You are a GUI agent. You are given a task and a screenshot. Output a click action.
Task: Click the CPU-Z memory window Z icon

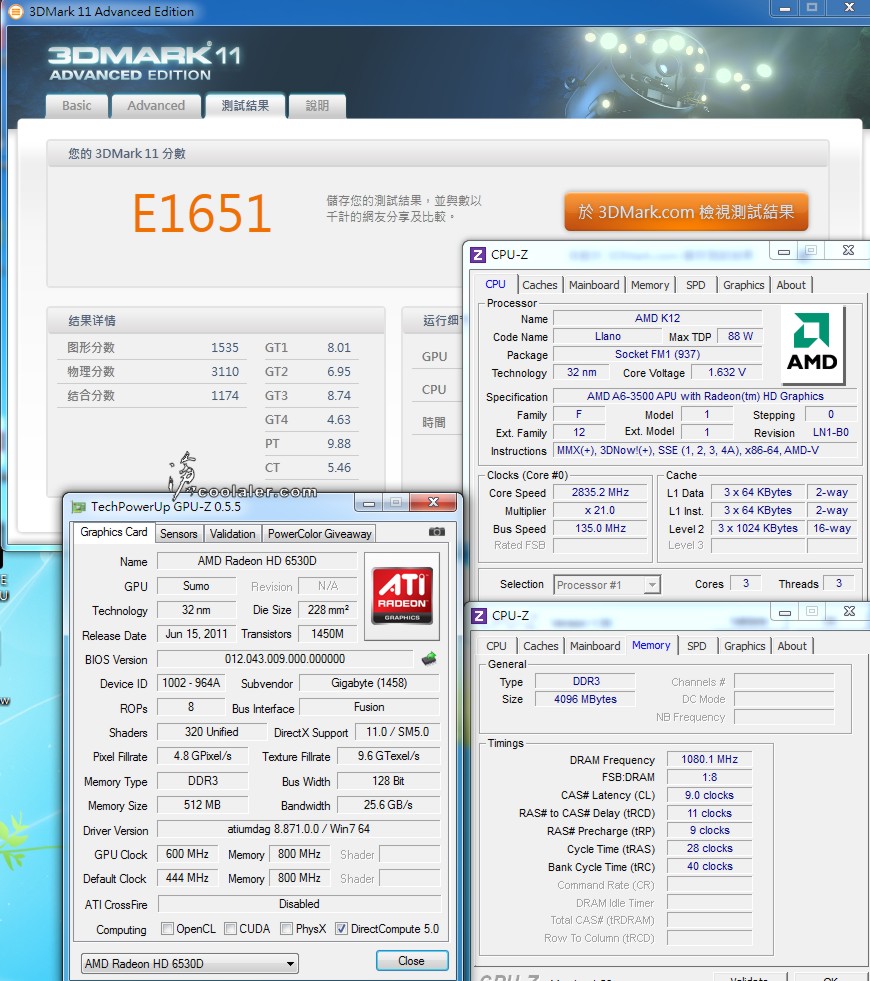(x=478, y=615)
